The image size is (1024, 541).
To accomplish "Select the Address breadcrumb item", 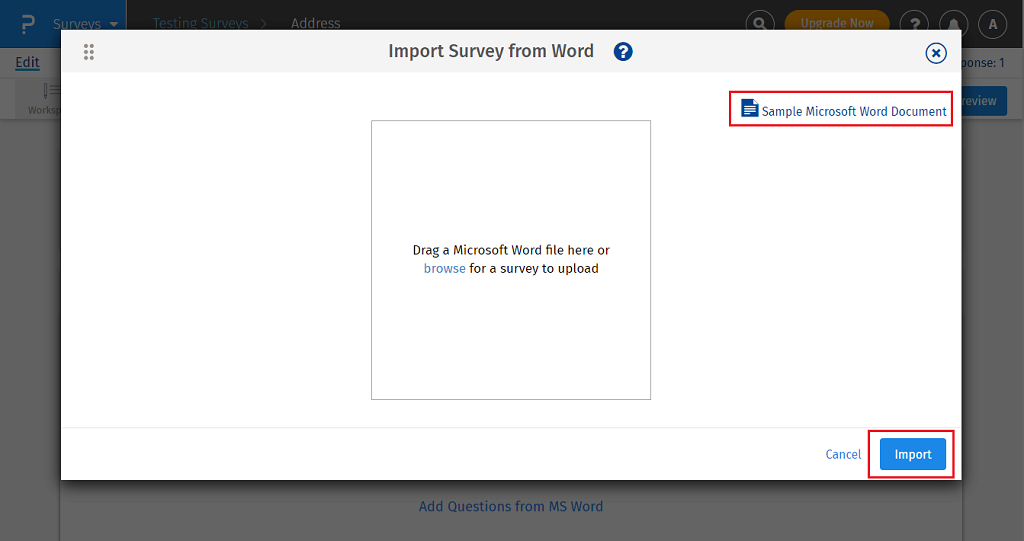I will 315,23.
